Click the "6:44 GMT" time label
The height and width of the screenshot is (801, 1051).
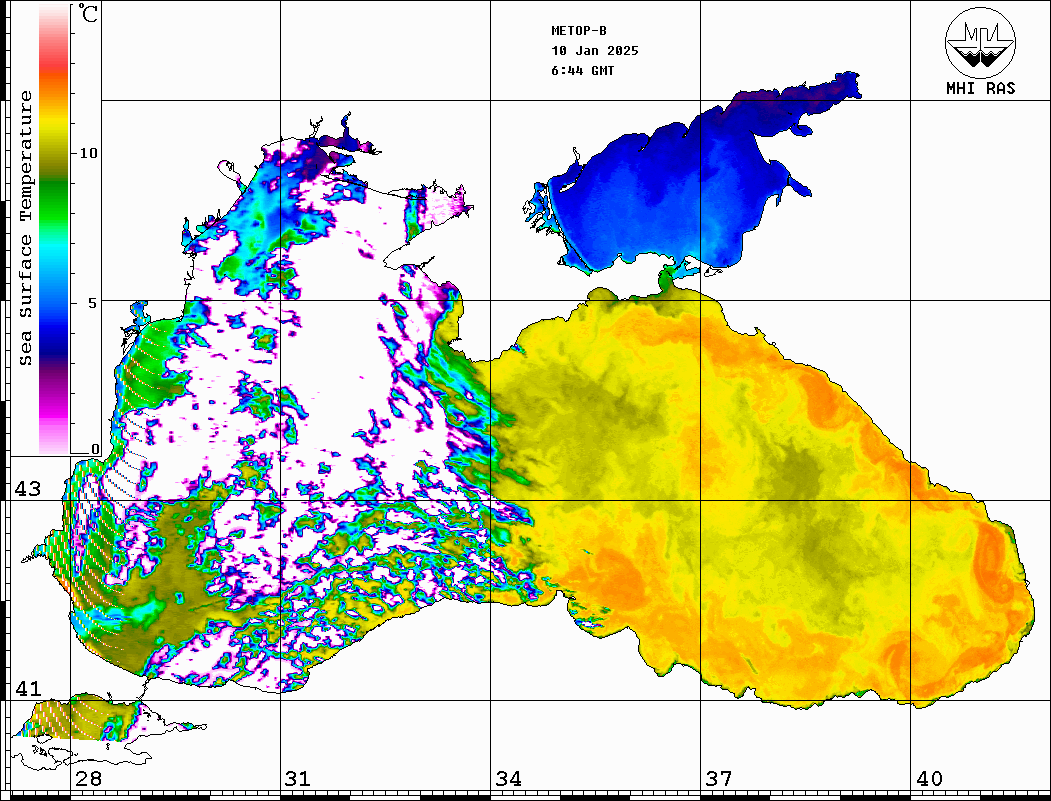click(x=583, y=71)
